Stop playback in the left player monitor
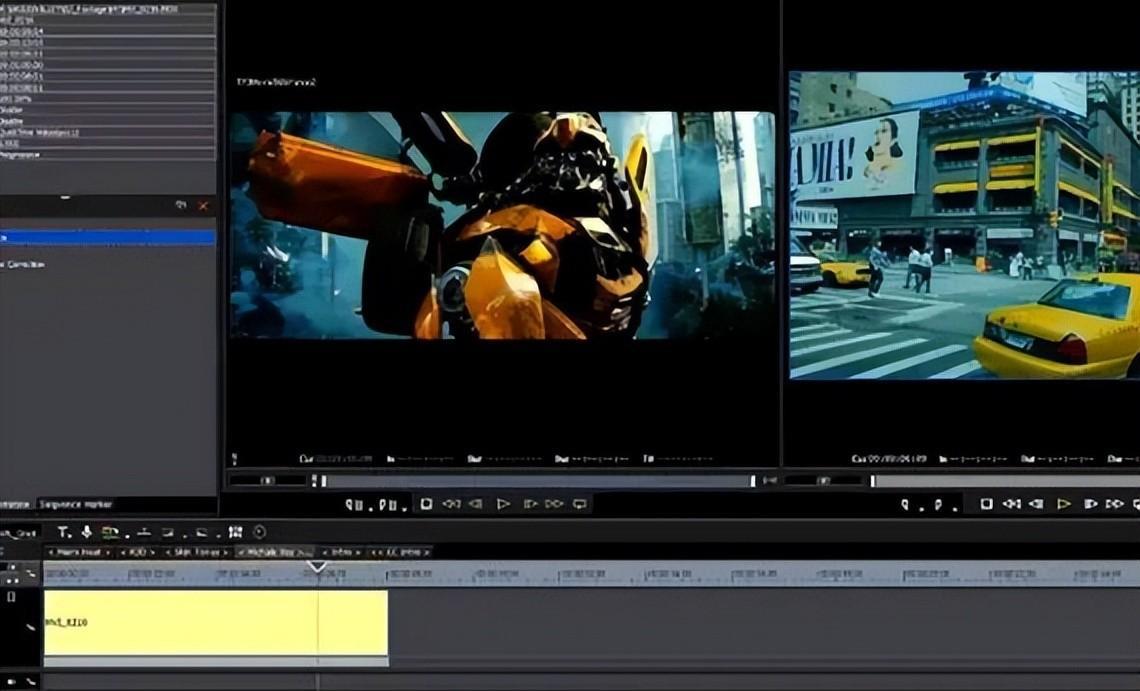The image size is (1140, 691). (x=427, y=503)
